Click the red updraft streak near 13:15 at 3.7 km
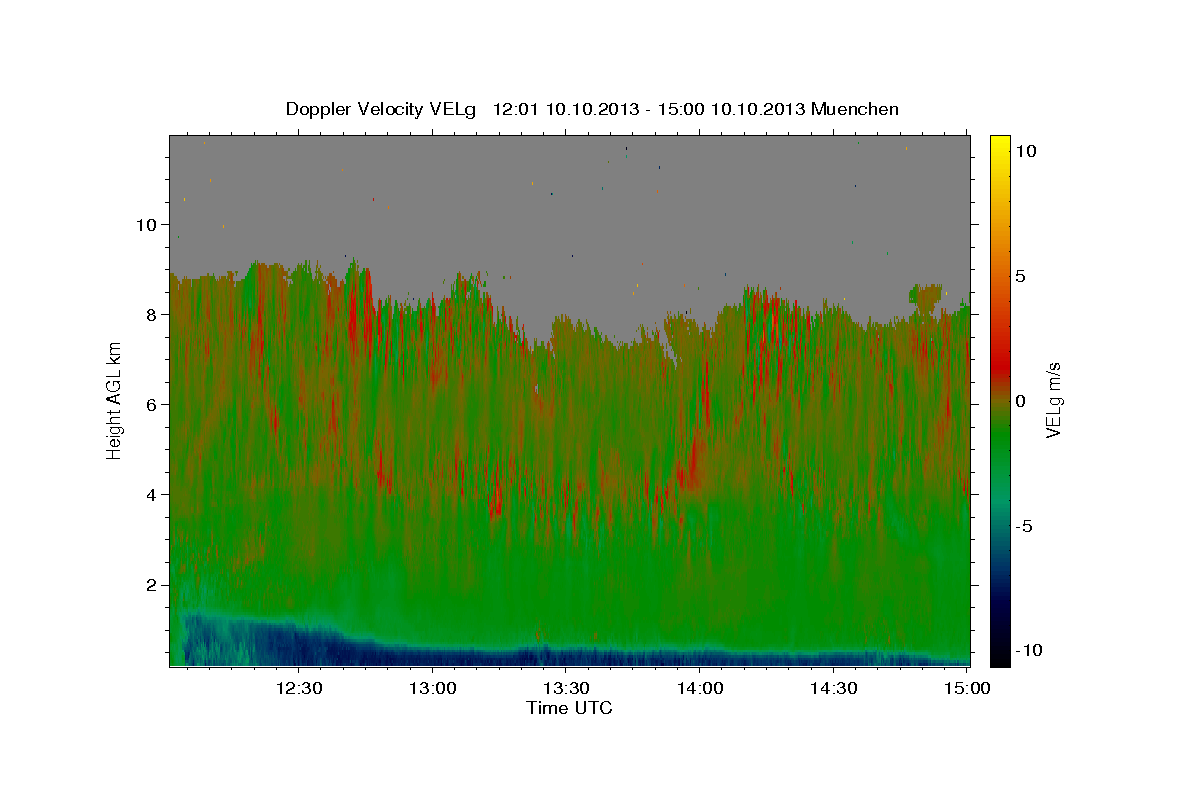The height and width of the screenshot is (800, 1200). tap(495, 500)
